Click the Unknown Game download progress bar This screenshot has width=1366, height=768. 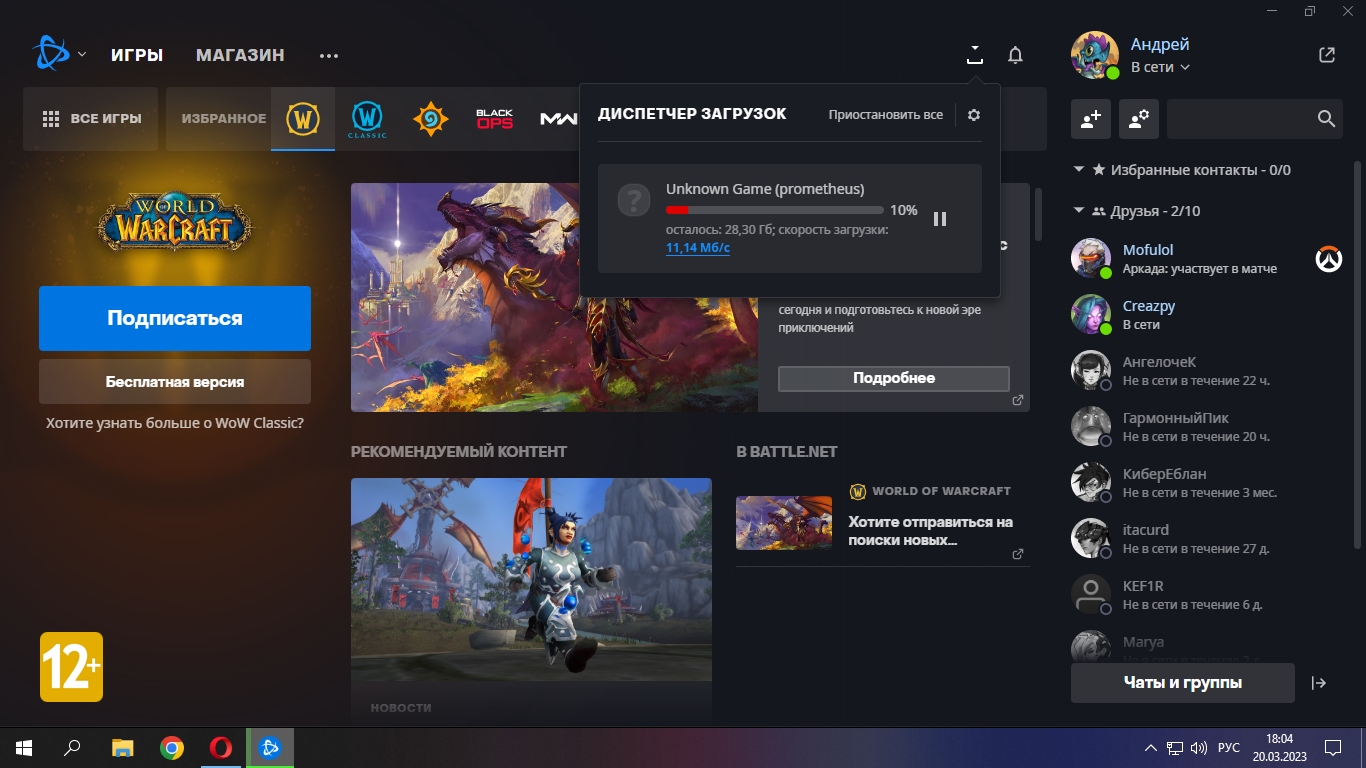pyautogui.click(x=775, y=210)
